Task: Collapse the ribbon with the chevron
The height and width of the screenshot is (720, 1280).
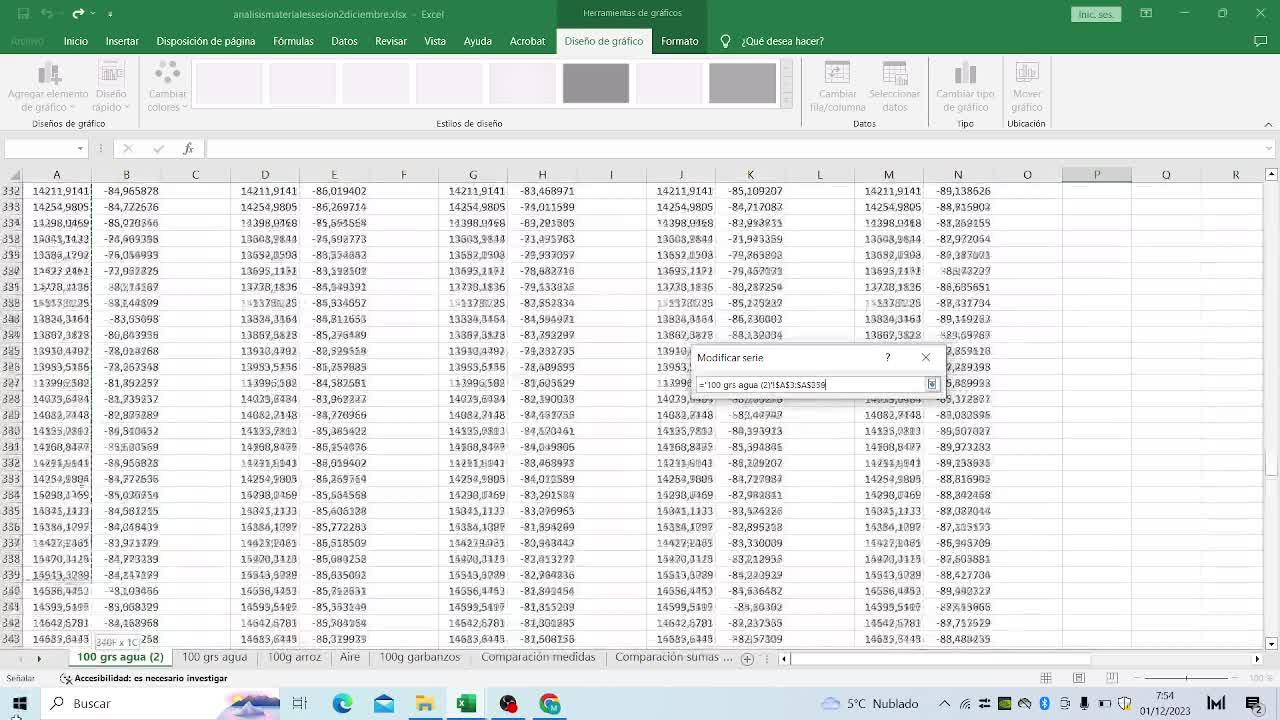Action: (1268, 124)
